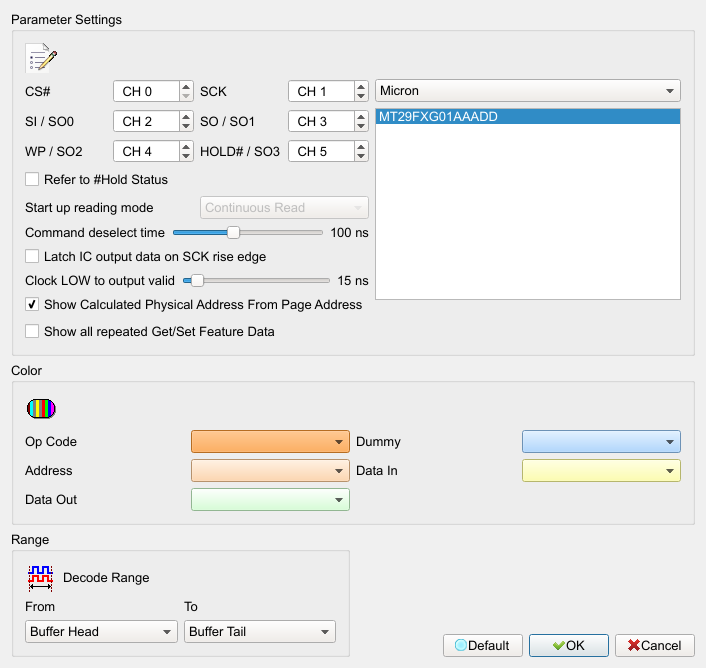
Task: Click the Parameter Settings notepad pencil icon
Action: 41,58
